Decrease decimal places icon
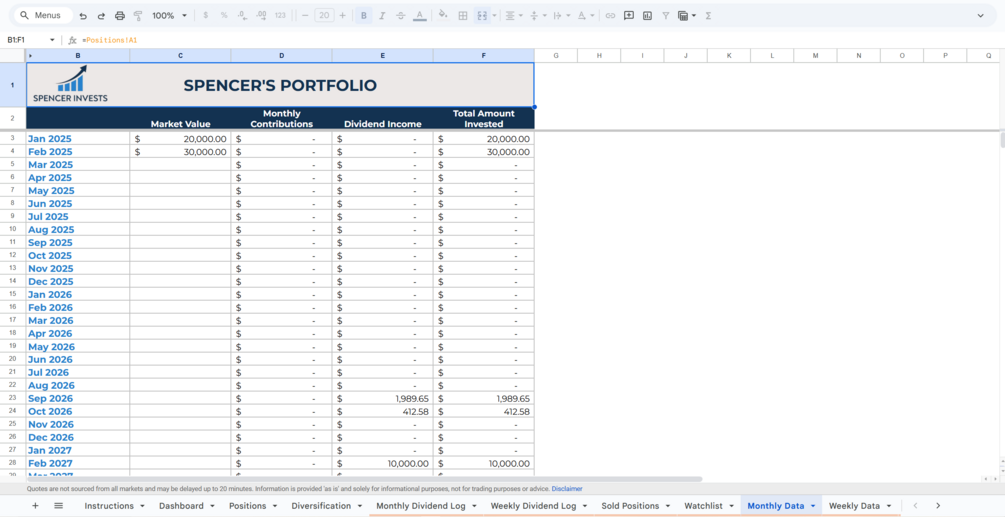This screenshot has width=1005, height=517. [242, 15]
